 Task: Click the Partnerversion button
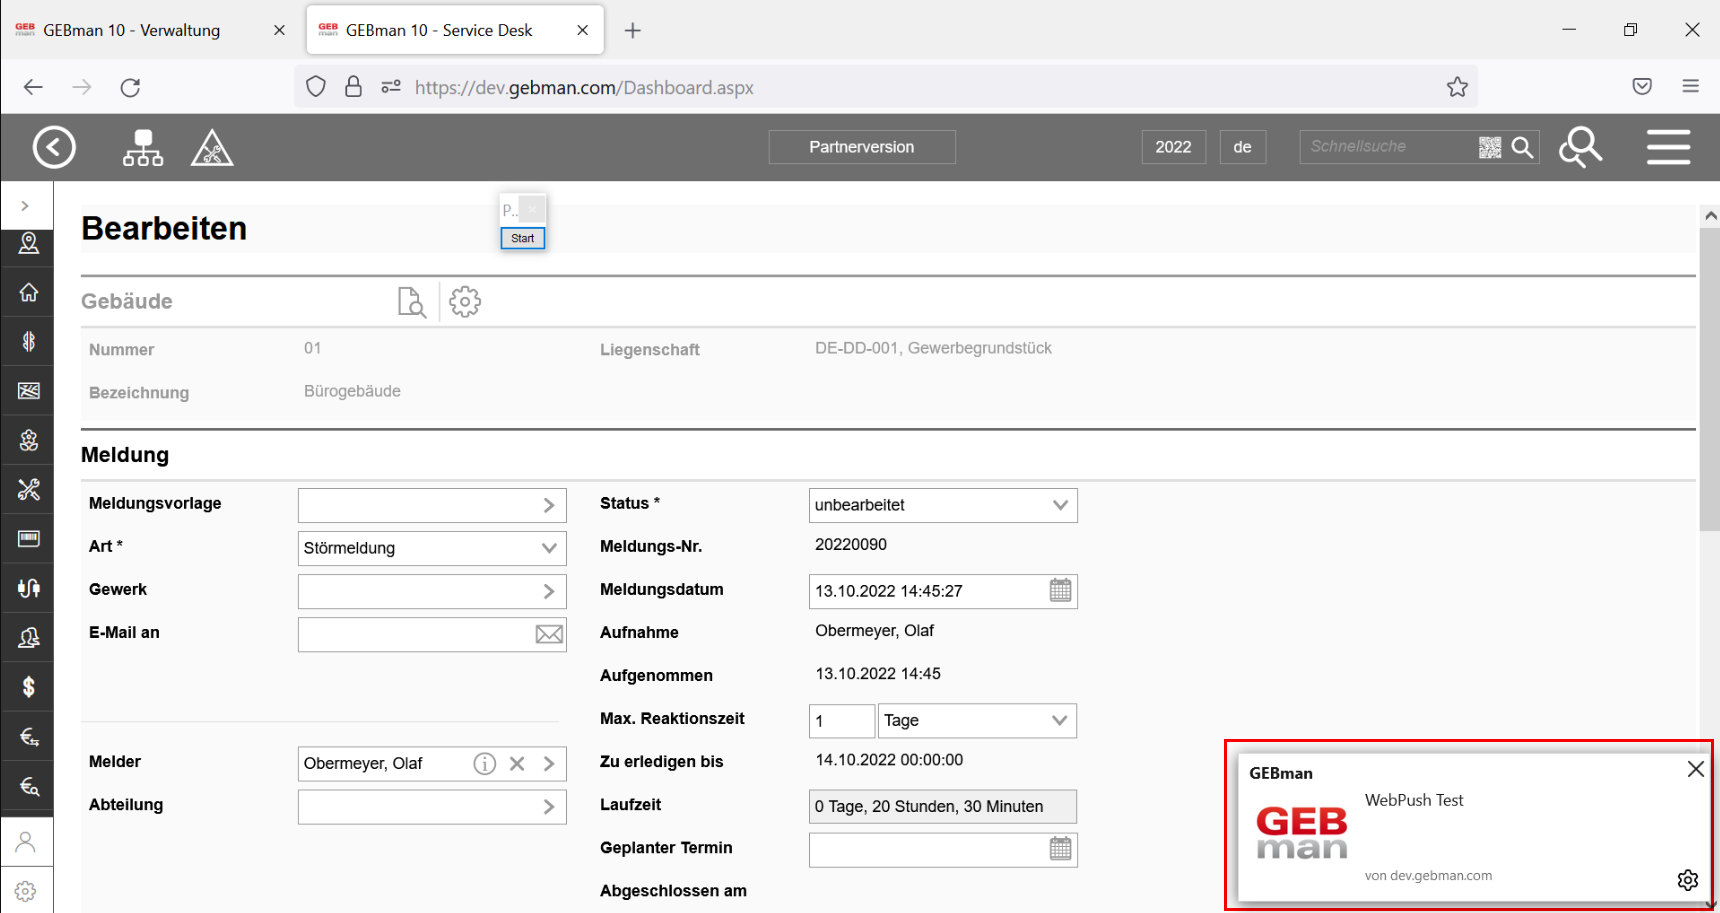(x=862, y=147)
